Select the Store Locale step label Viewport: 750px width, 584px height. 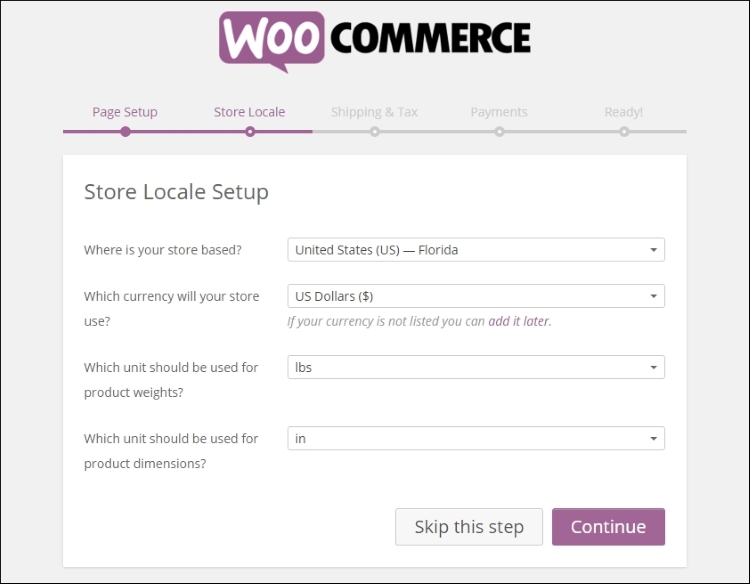point(249,112)
